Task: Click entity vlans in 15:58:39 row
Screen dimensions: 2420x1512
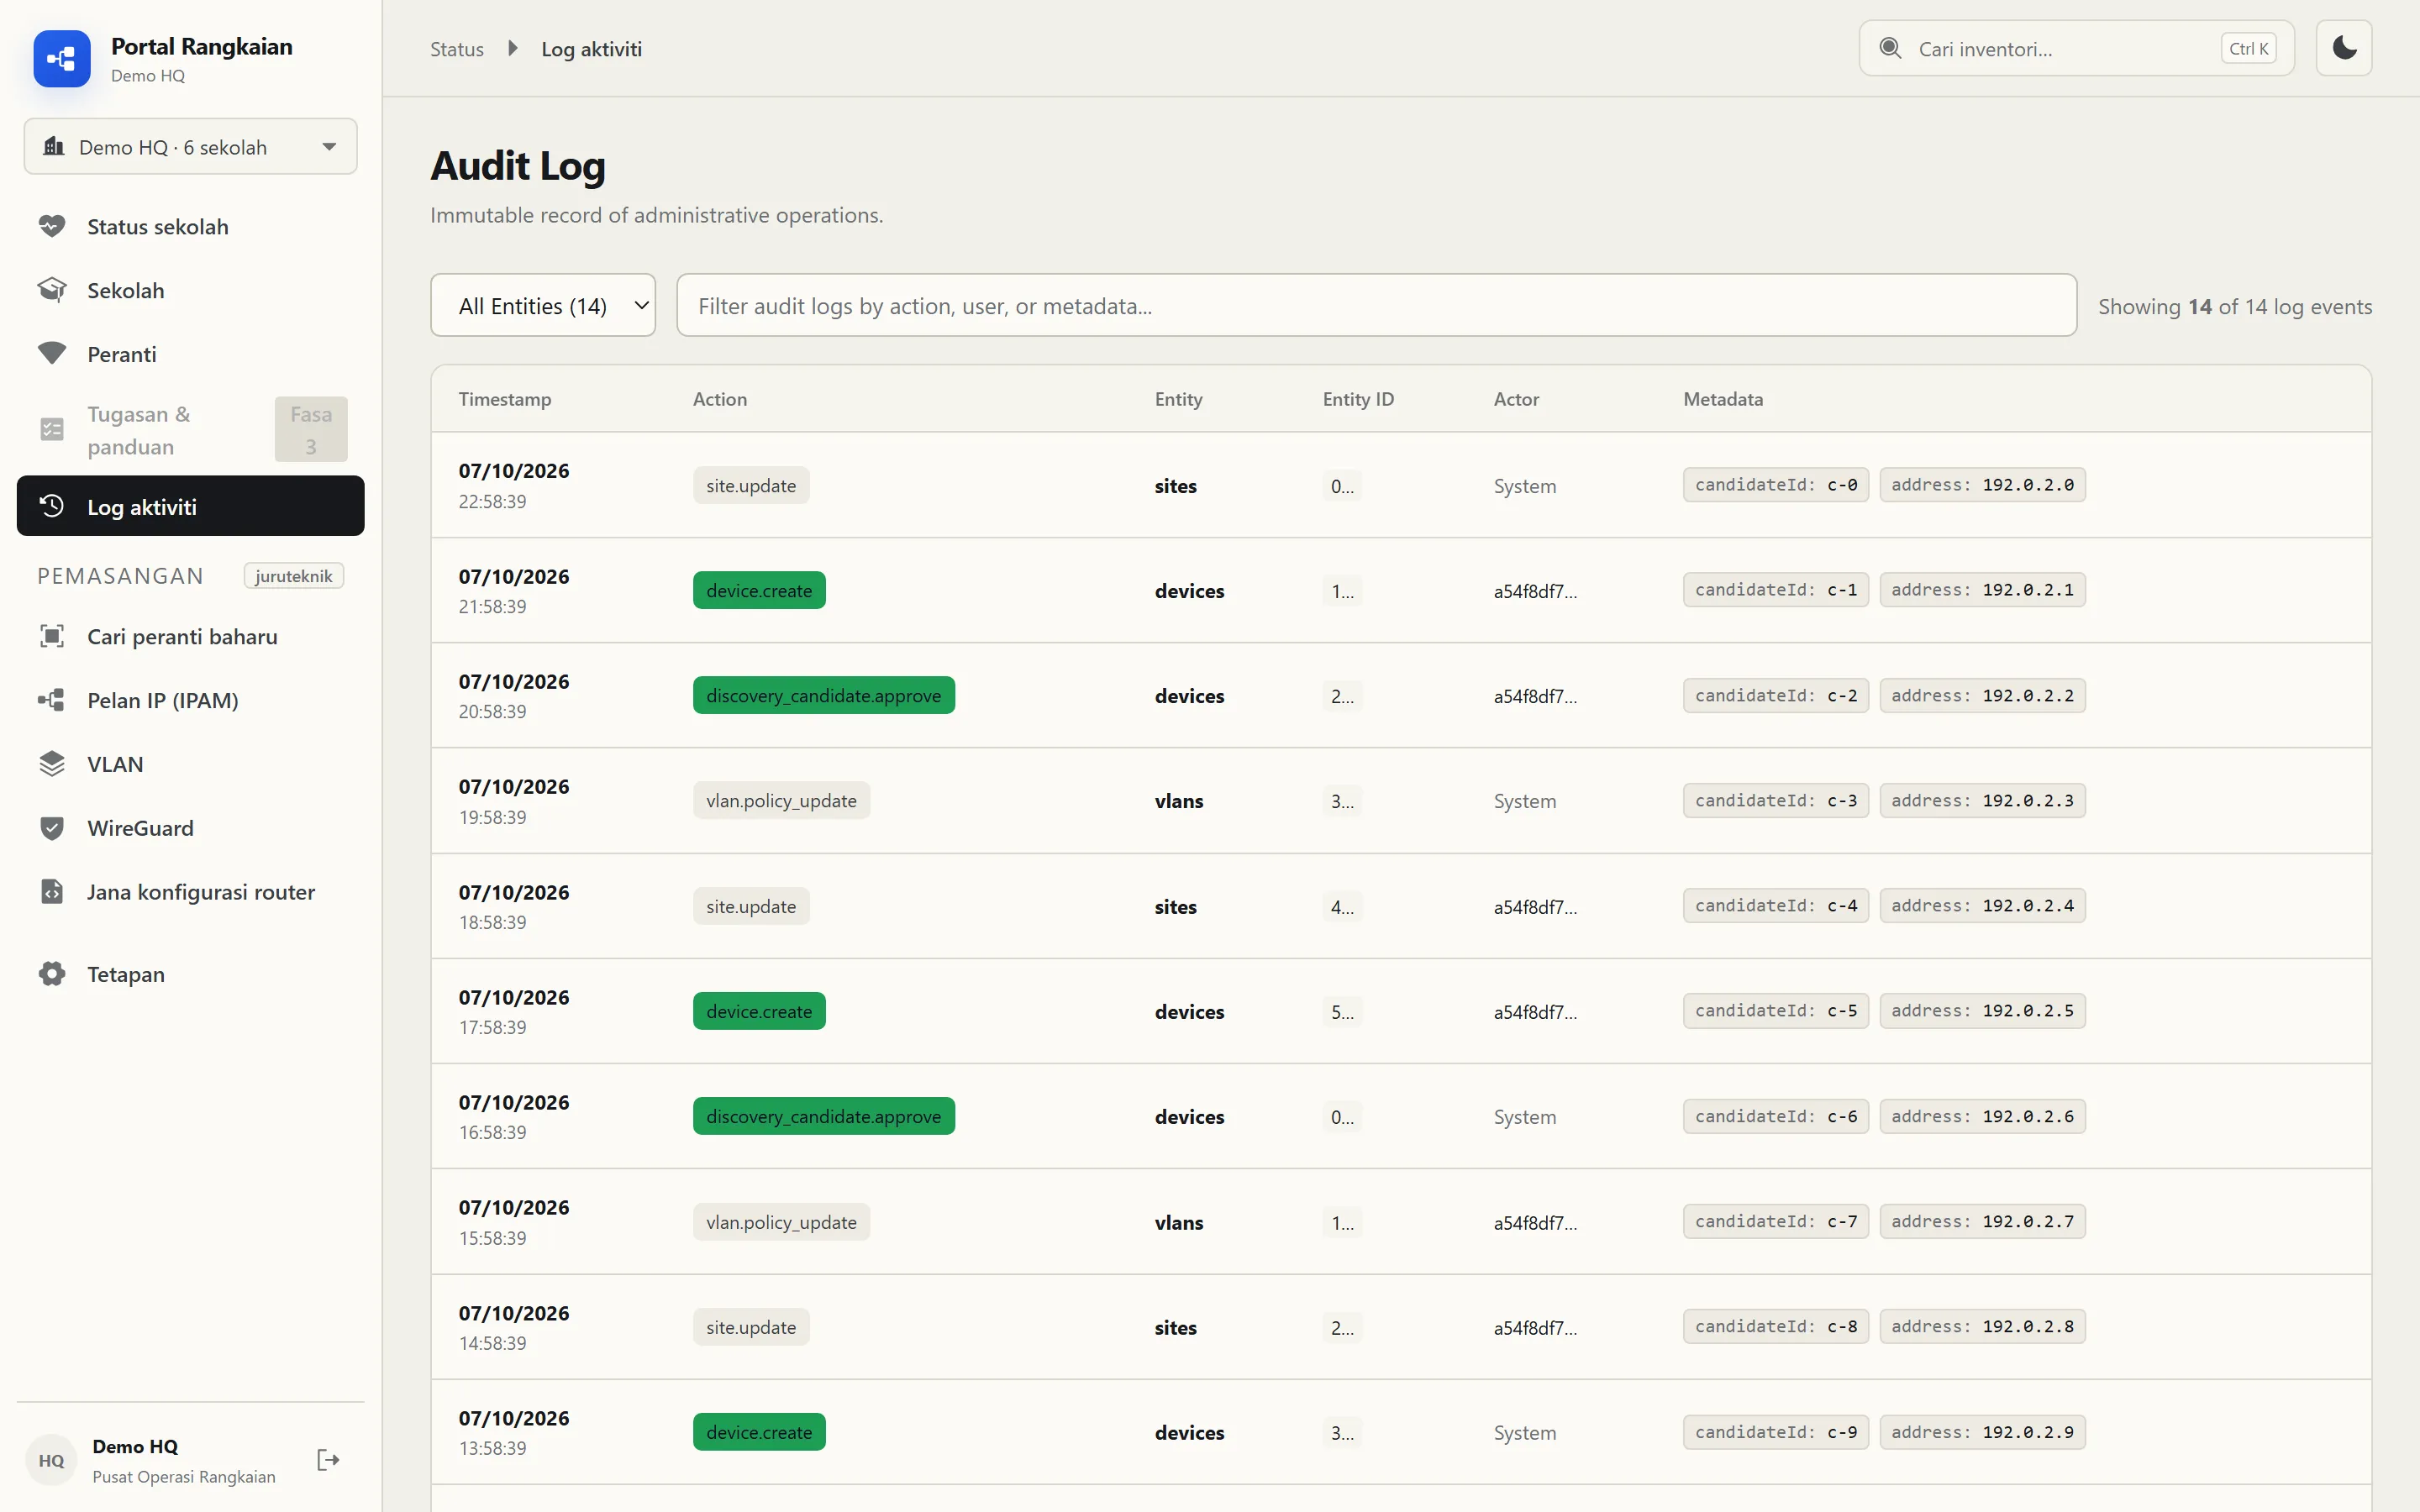Action: 1179,1223
